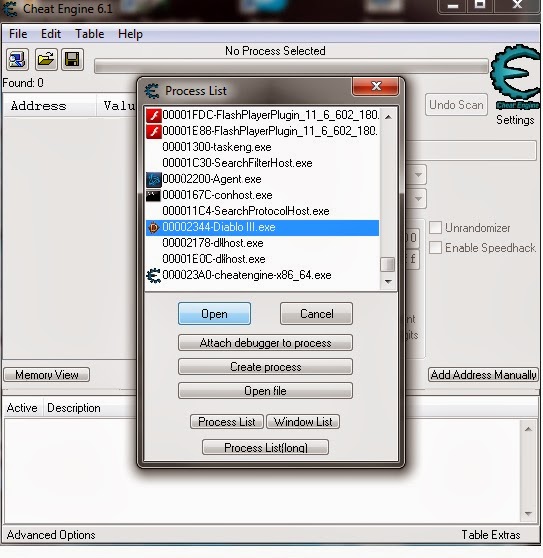Click the cheatengine-x86_64.exe gear icon

(154, 275)
